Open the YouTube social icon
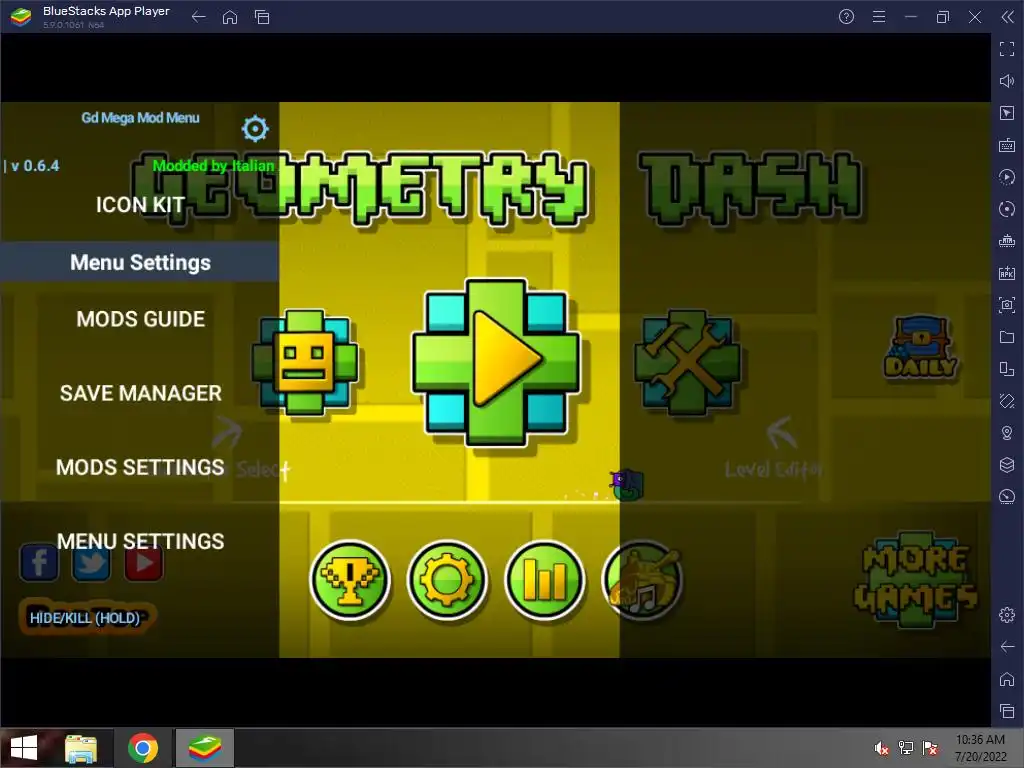1024x768 pixels. click(x=144, y=563)
